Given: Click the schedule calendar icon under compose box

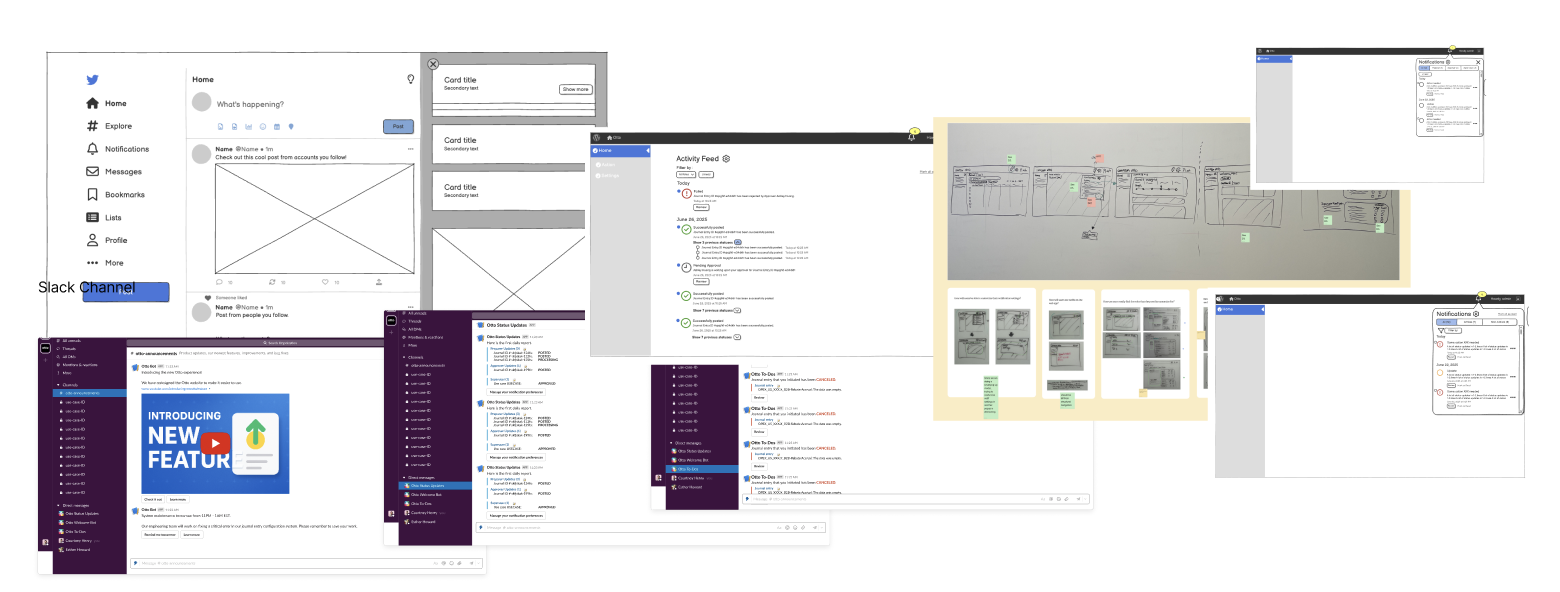Looking at the screenshot, I should [277, 127].
